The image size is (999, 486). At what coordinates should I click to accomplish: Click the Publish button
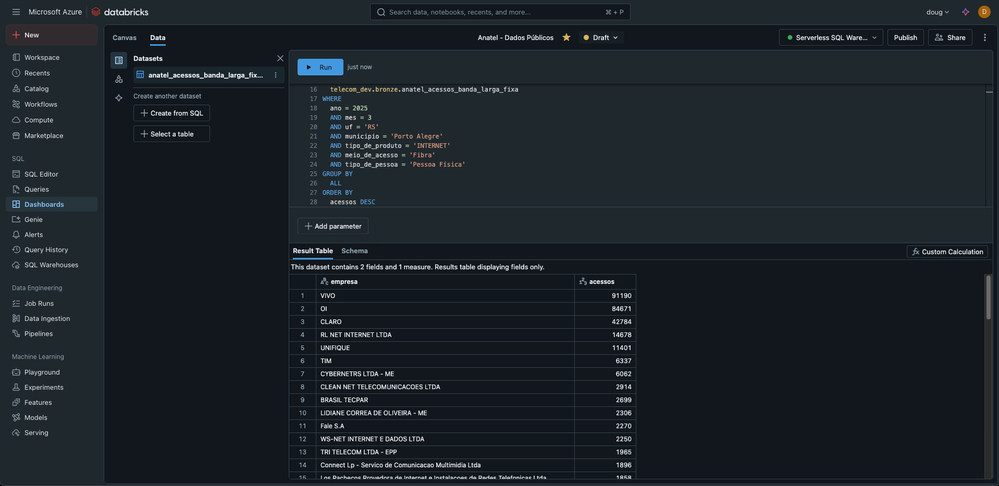[x=905, y=38]
